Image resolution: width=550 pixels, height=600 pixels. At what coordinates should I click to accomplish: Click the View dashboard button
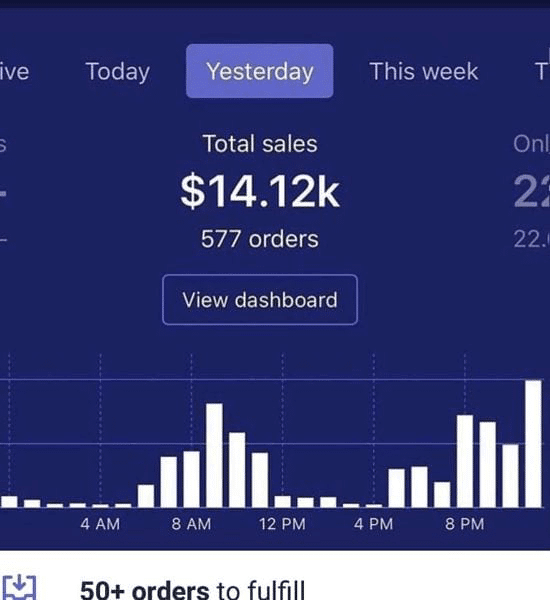tap(260, 300)
